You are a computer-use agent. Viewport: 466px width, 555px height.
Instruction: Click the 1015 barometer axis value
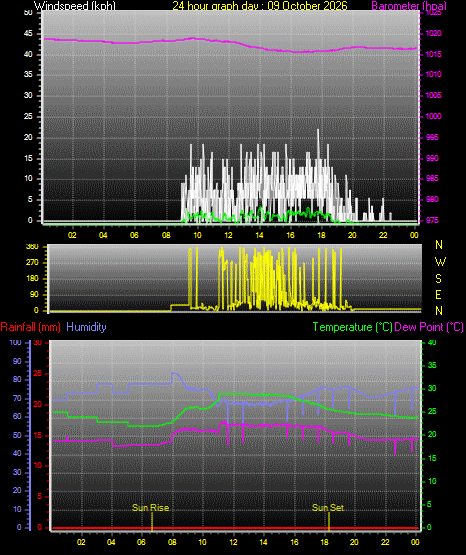(433, 55)
